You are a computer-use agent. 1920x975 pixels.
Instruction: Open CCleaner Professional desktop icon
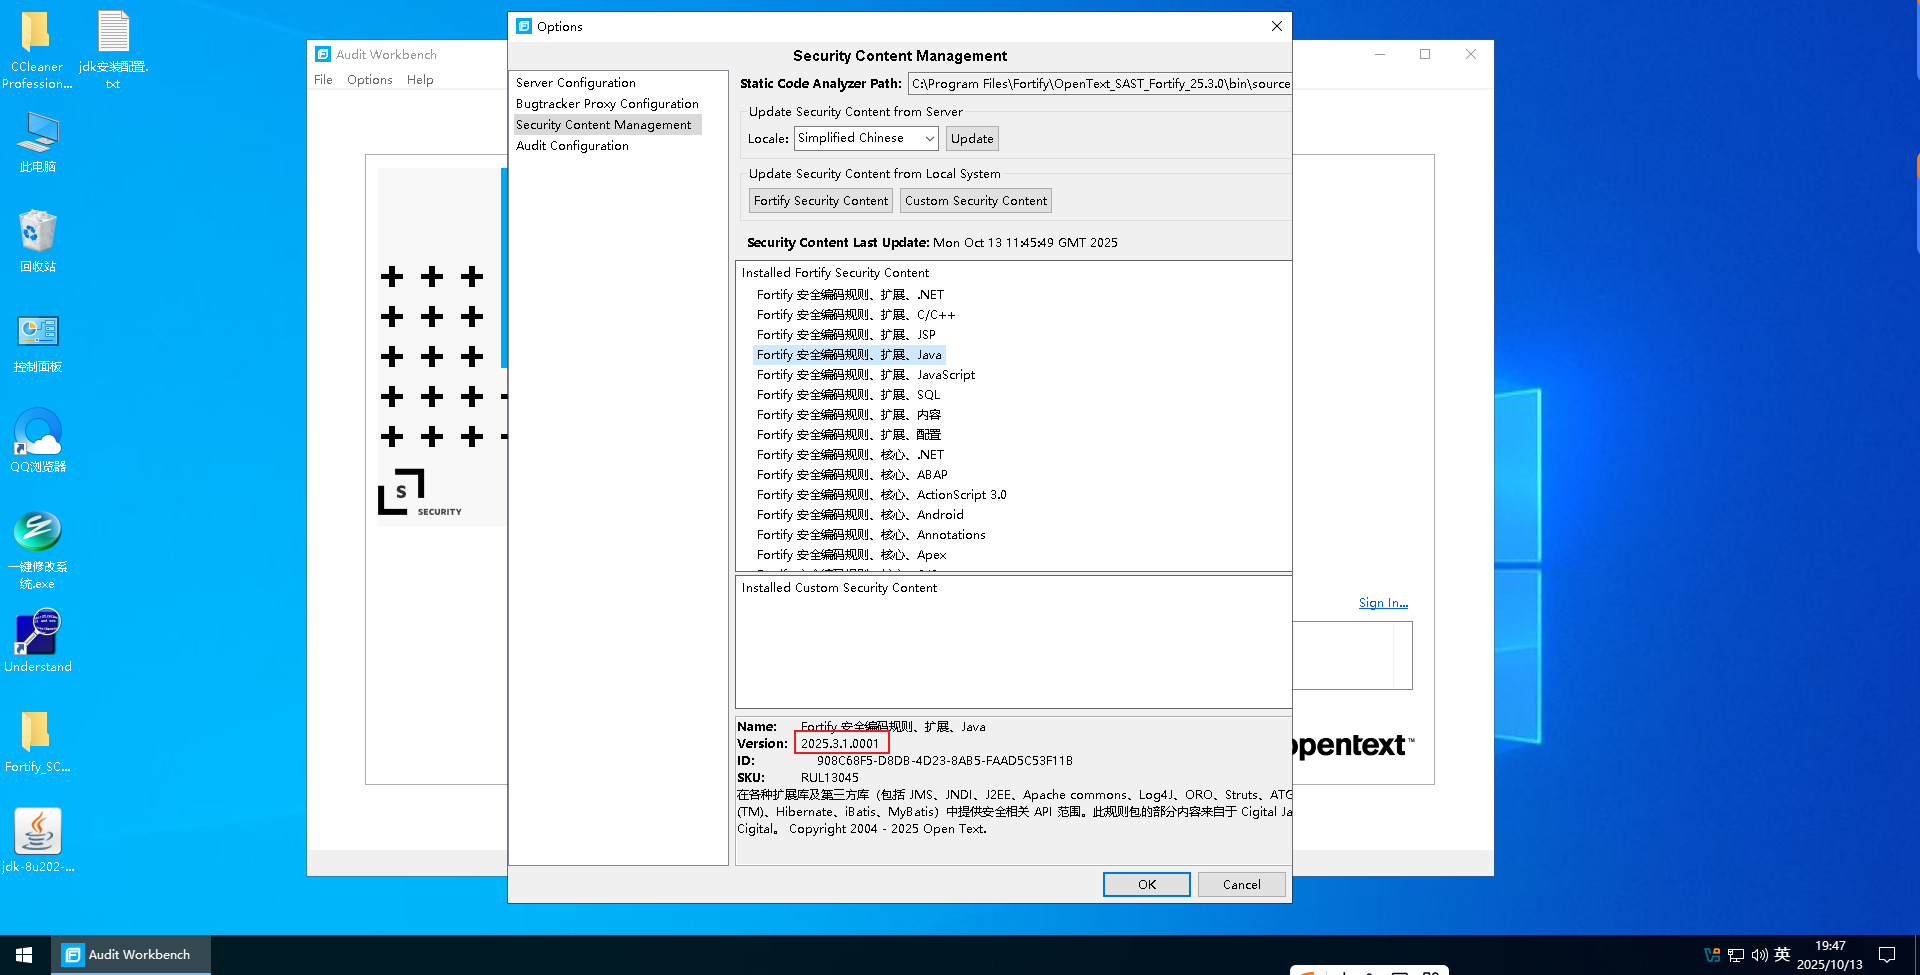tap(36, 35)
